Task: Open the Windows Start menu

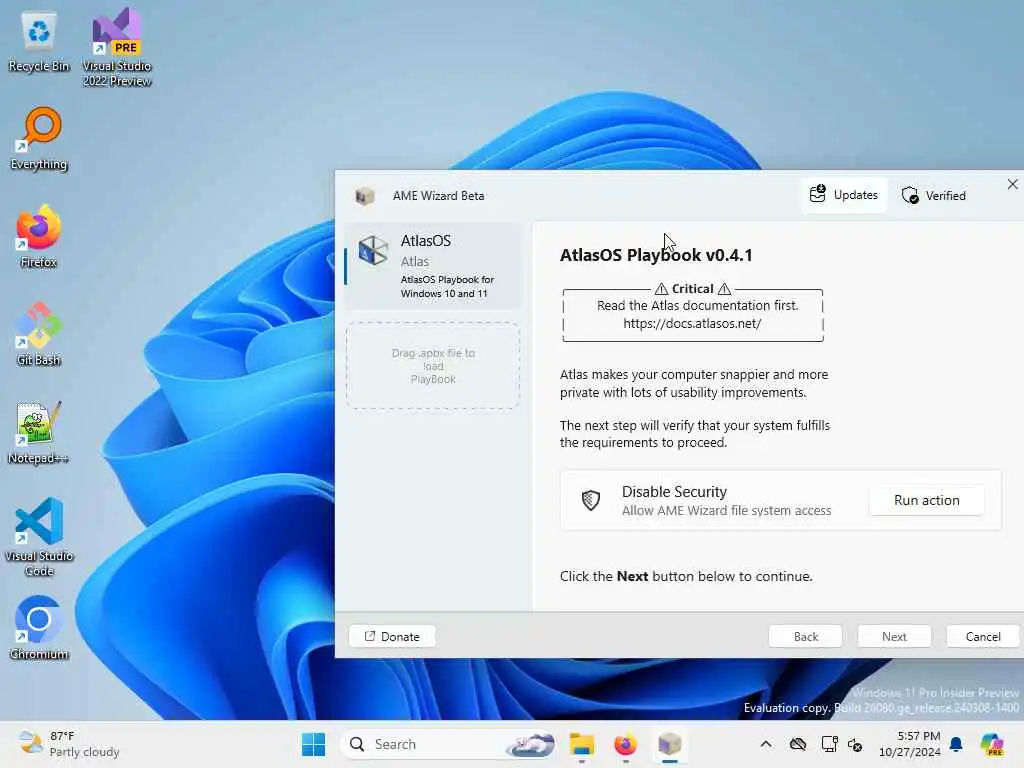Action: [313, 744]
